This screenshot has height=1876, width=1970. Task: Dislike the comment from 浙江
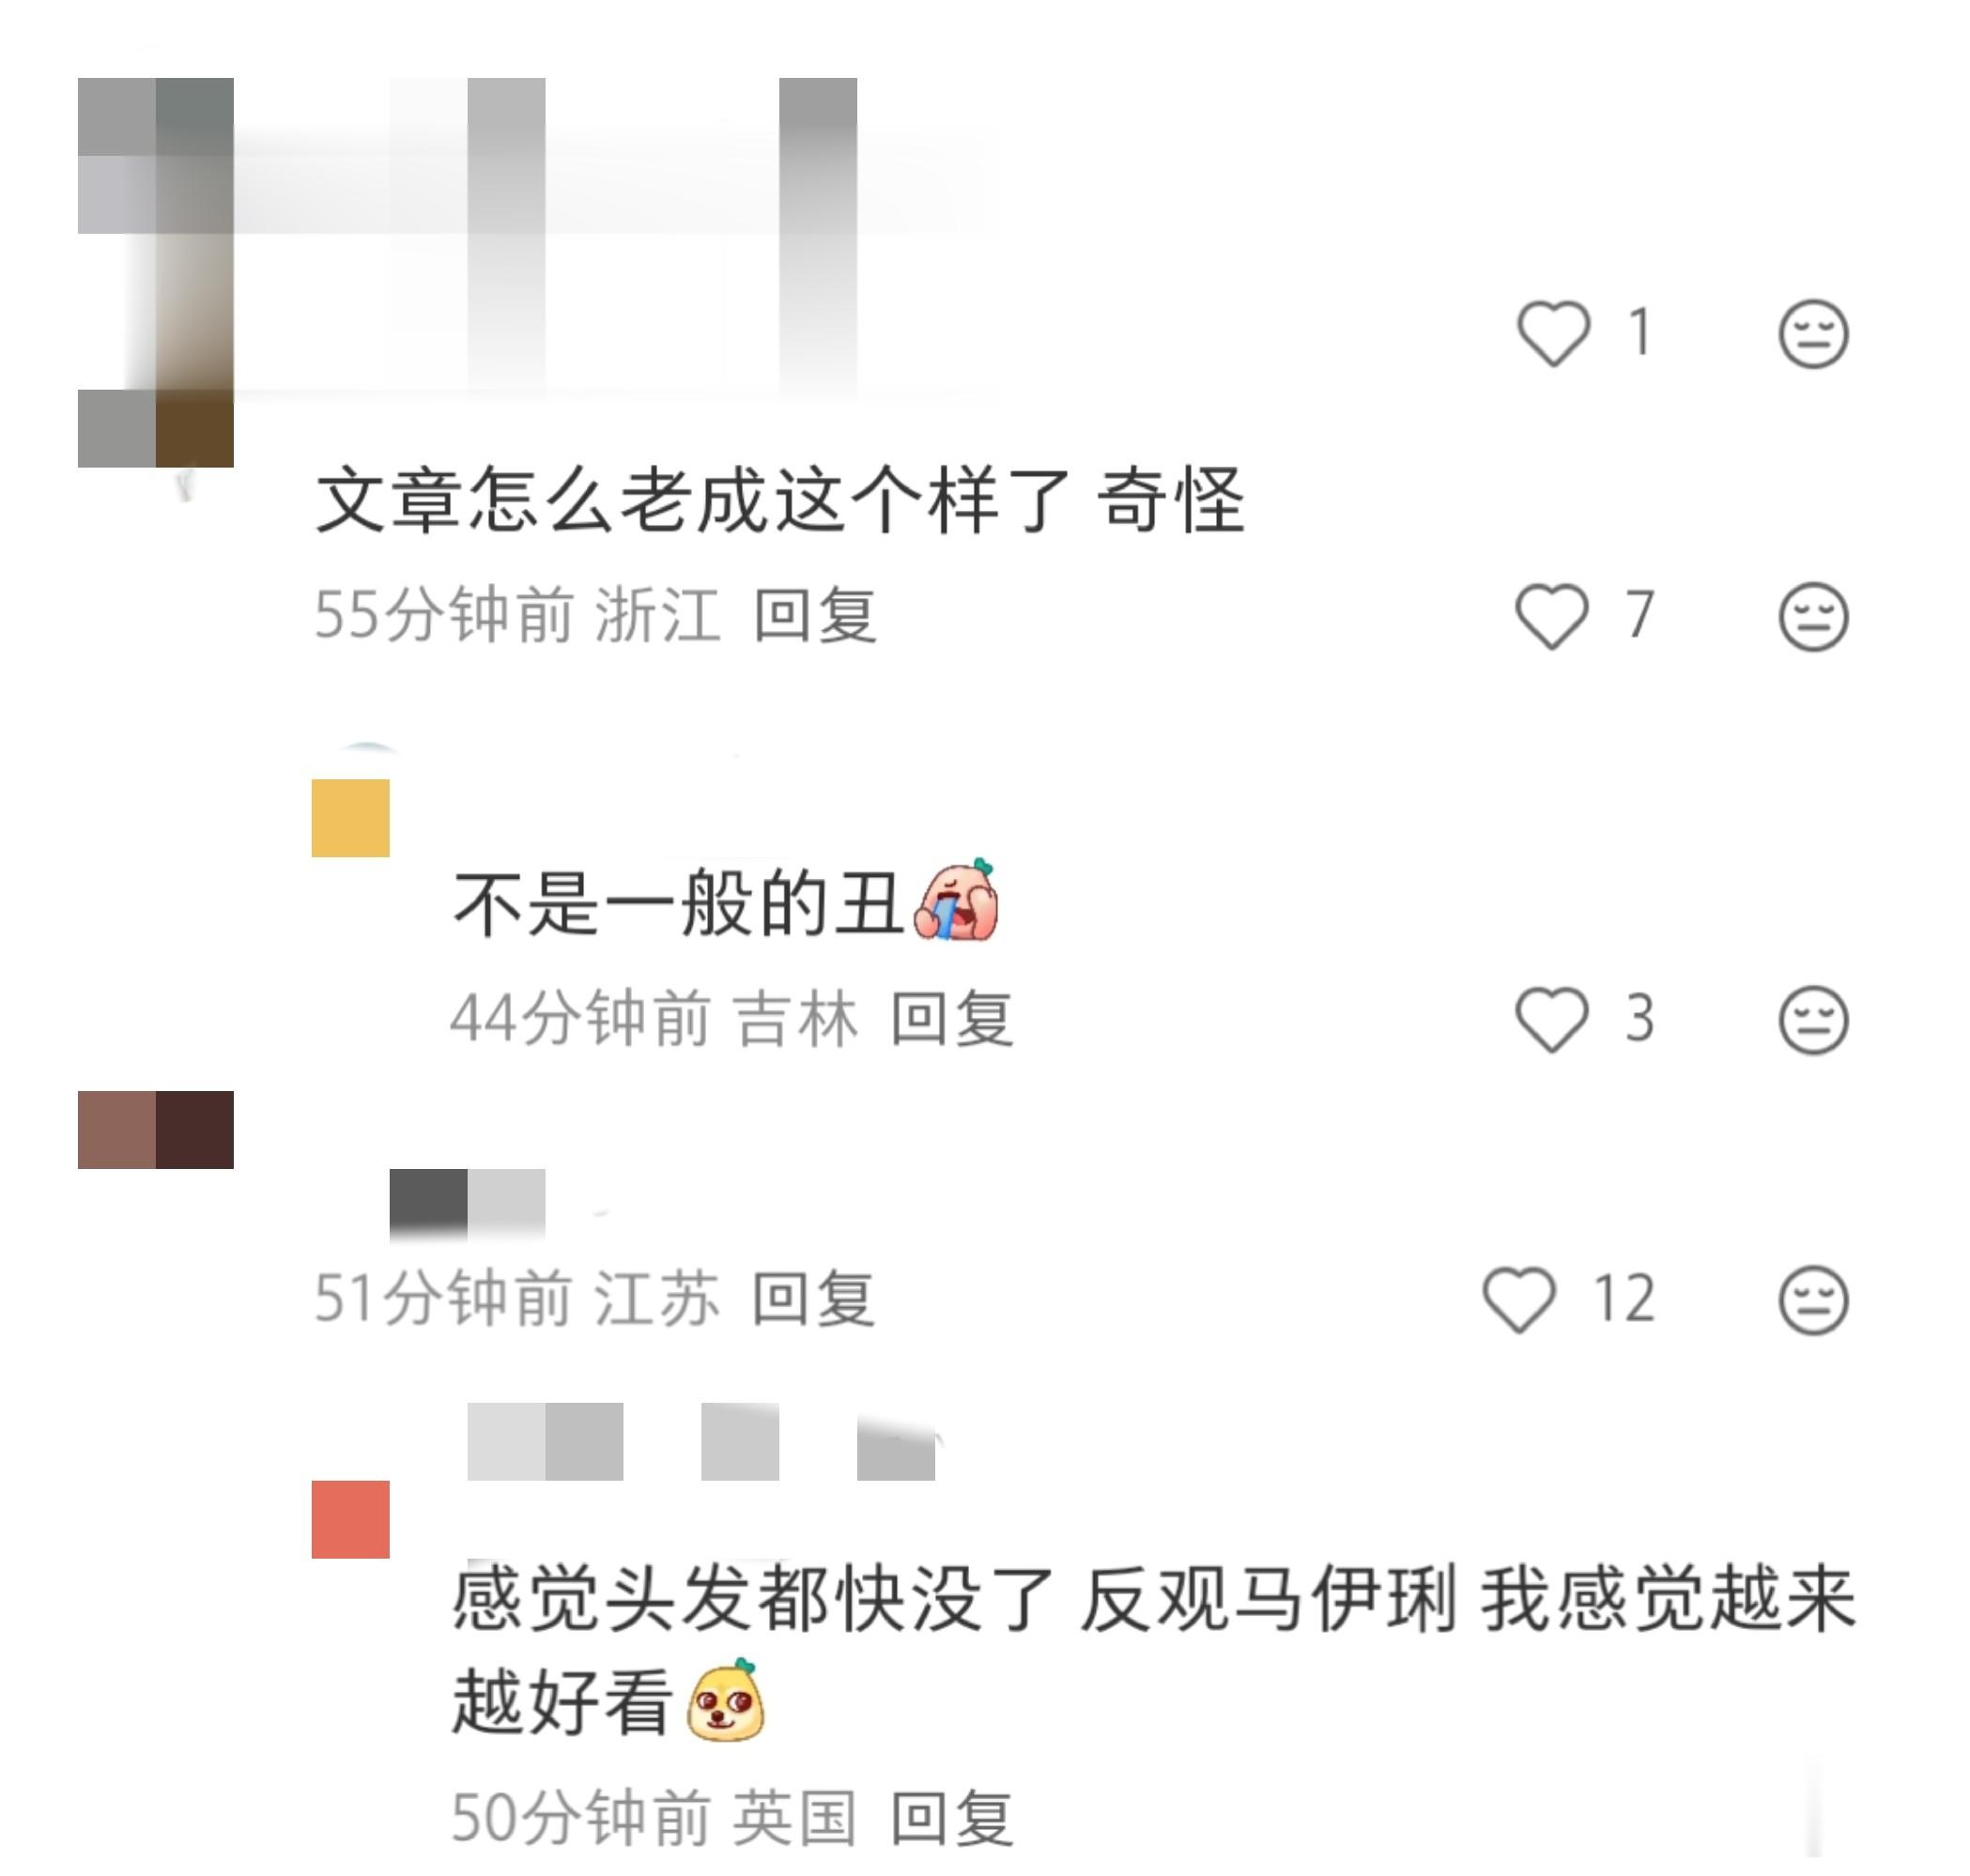(1813, 616)
